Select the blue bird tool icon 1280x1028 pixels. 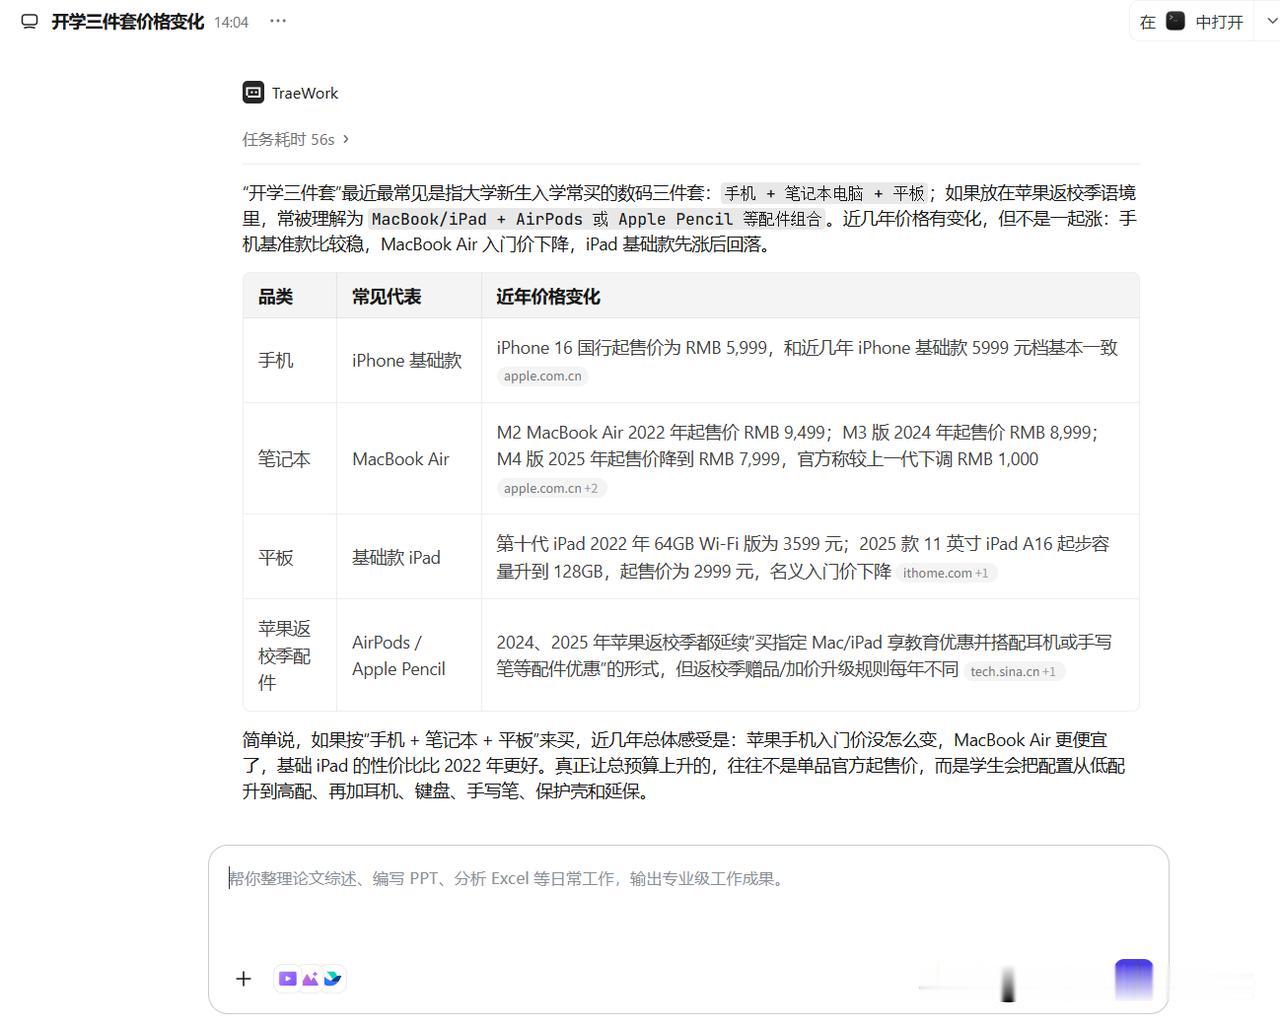(x=332, y=979)
